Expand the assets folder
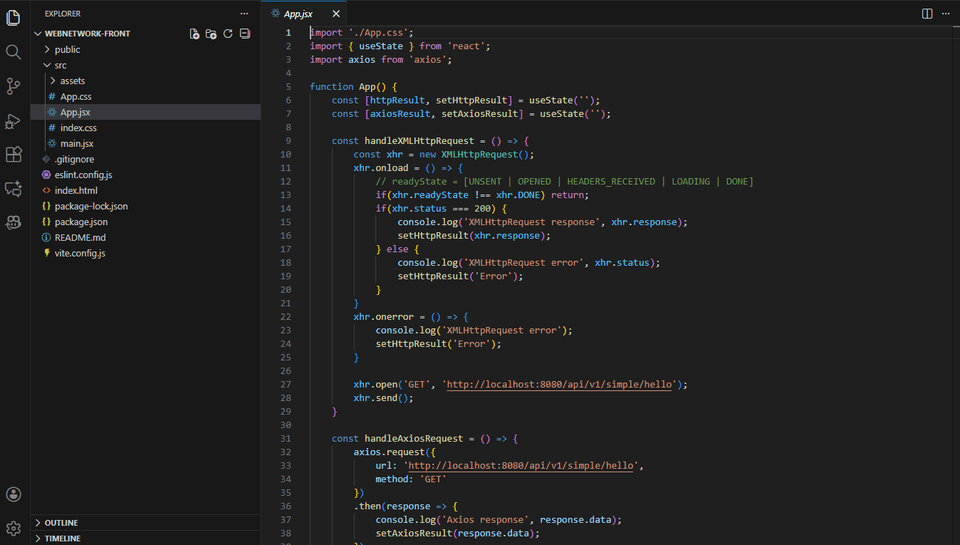 [x=72, y=81]
